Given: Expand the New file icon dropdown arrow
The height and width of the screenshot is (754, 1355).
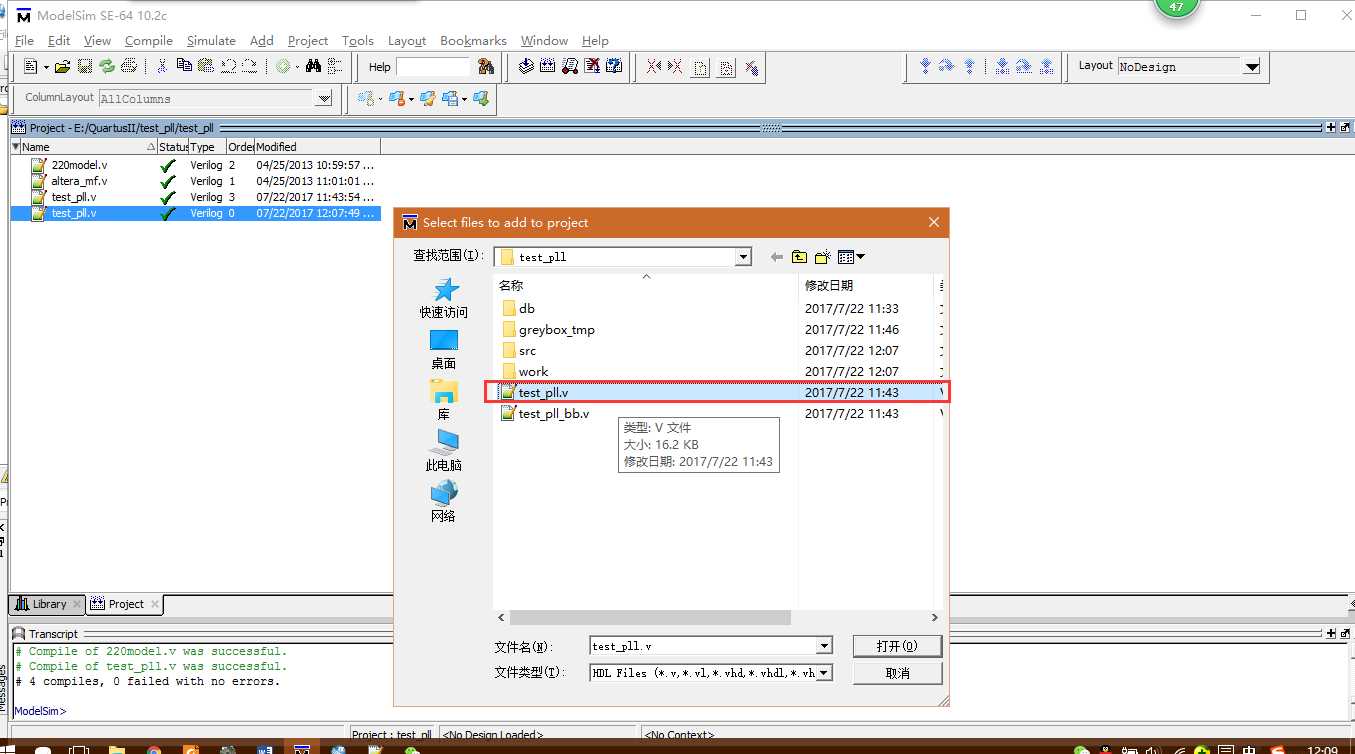Looking at the screenshot, I should (x=46, y=67).
